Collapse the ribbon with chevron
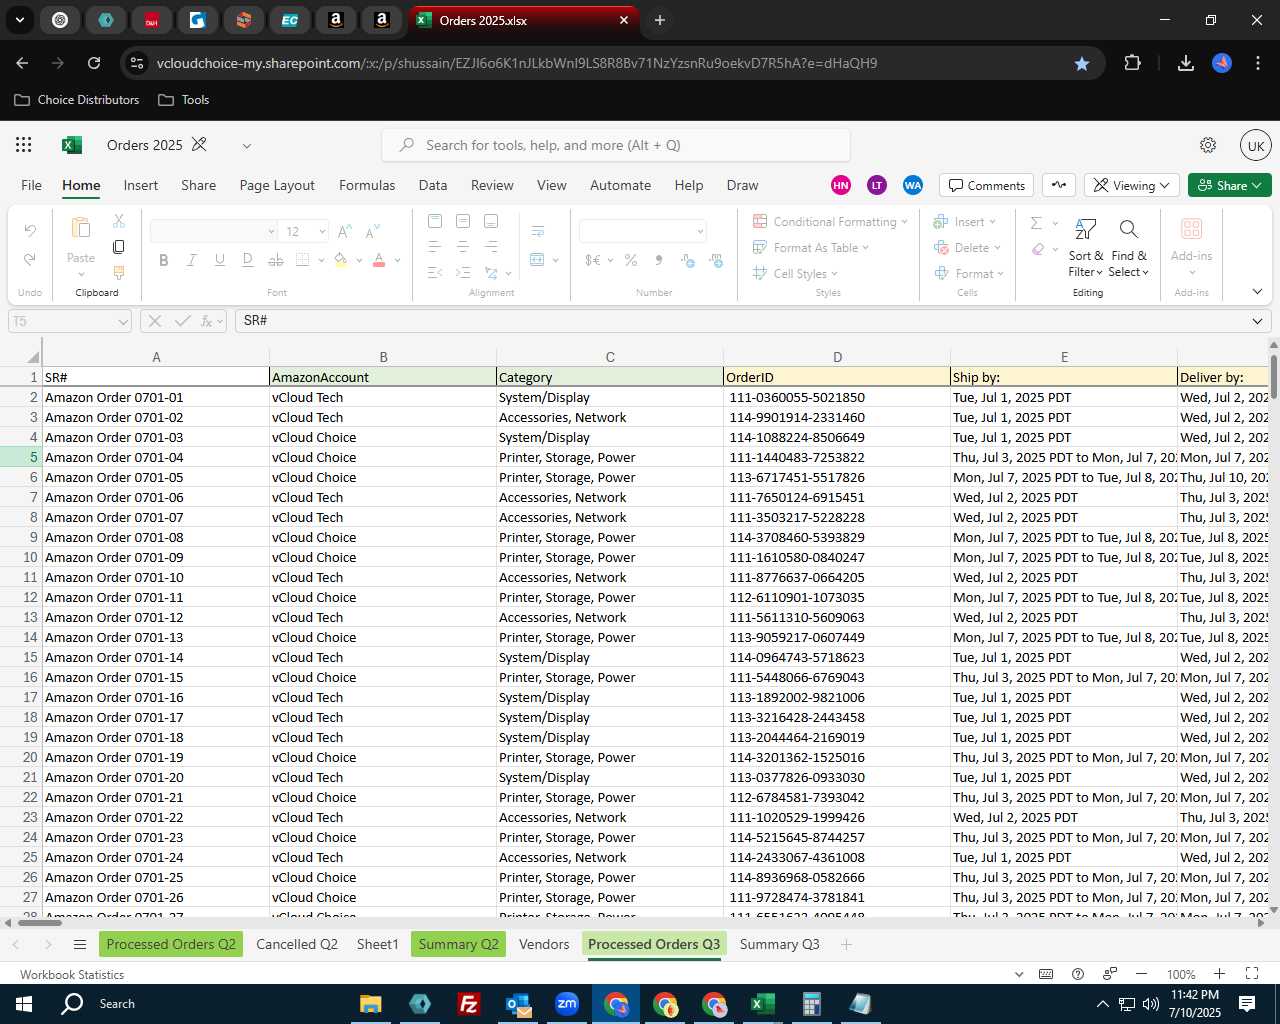Image resolution: width=1280 pixels, height=1024 pixels. click(1257, 292)
